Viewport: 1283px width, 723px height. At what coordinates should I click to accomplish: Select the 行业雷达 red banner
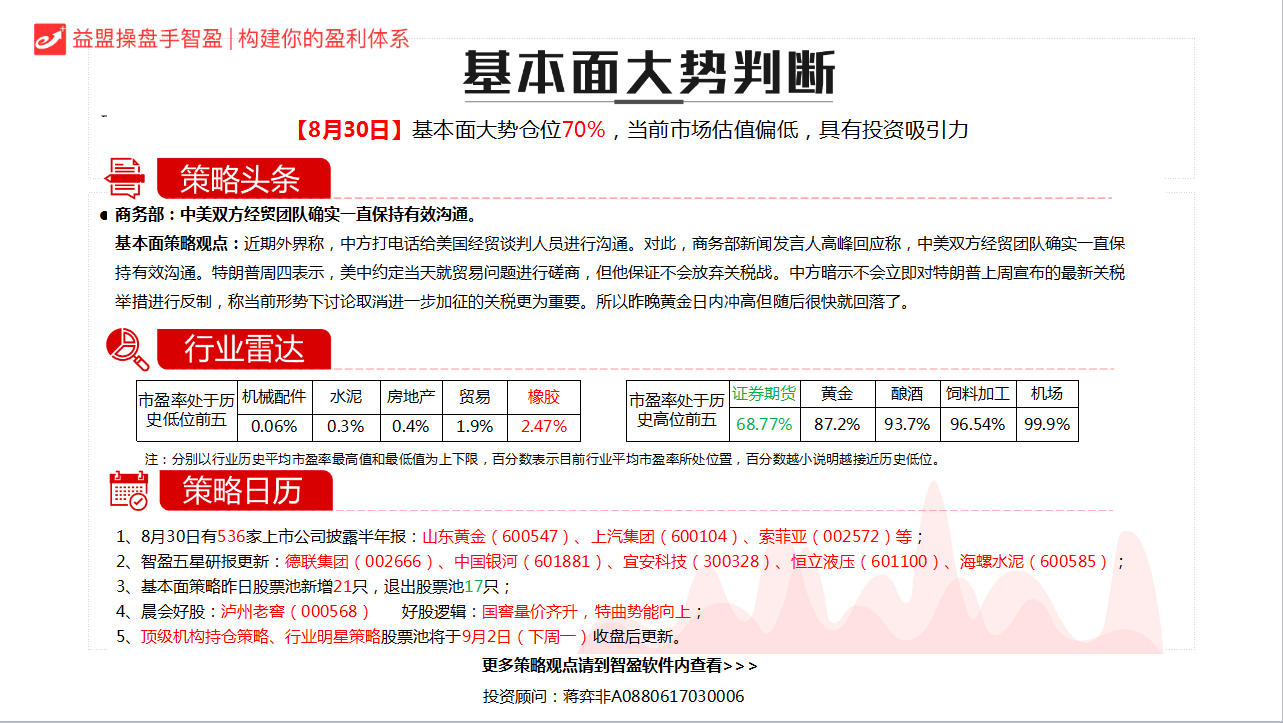(x=243, y=349)
